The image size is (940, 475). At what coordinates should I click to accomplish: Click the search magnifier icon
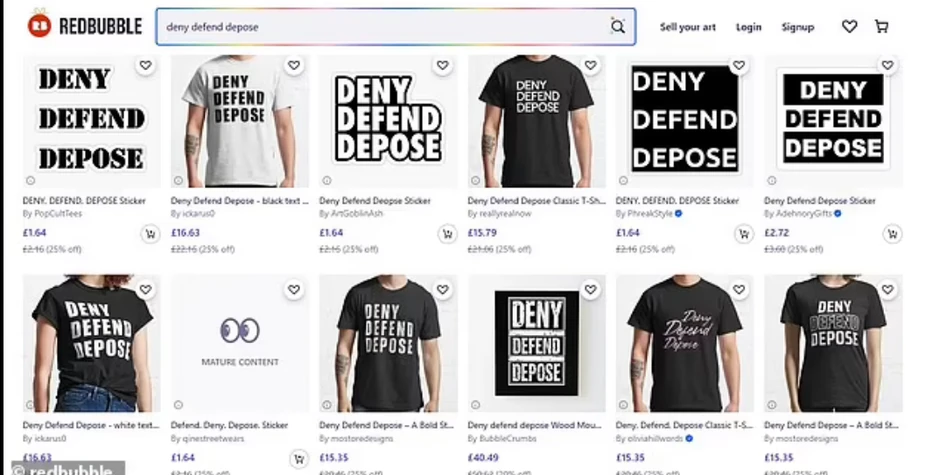pos(617,27)
